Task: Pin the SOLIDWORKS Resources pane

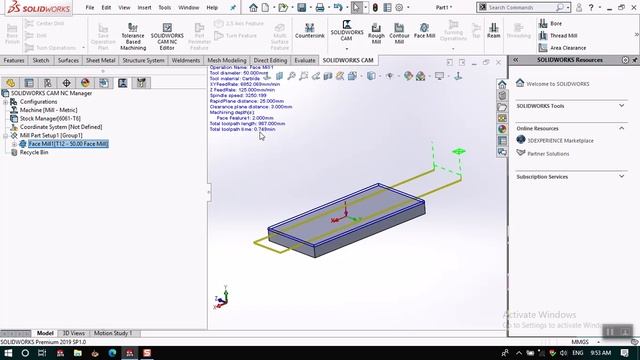Action: click(x=635, y=60)
